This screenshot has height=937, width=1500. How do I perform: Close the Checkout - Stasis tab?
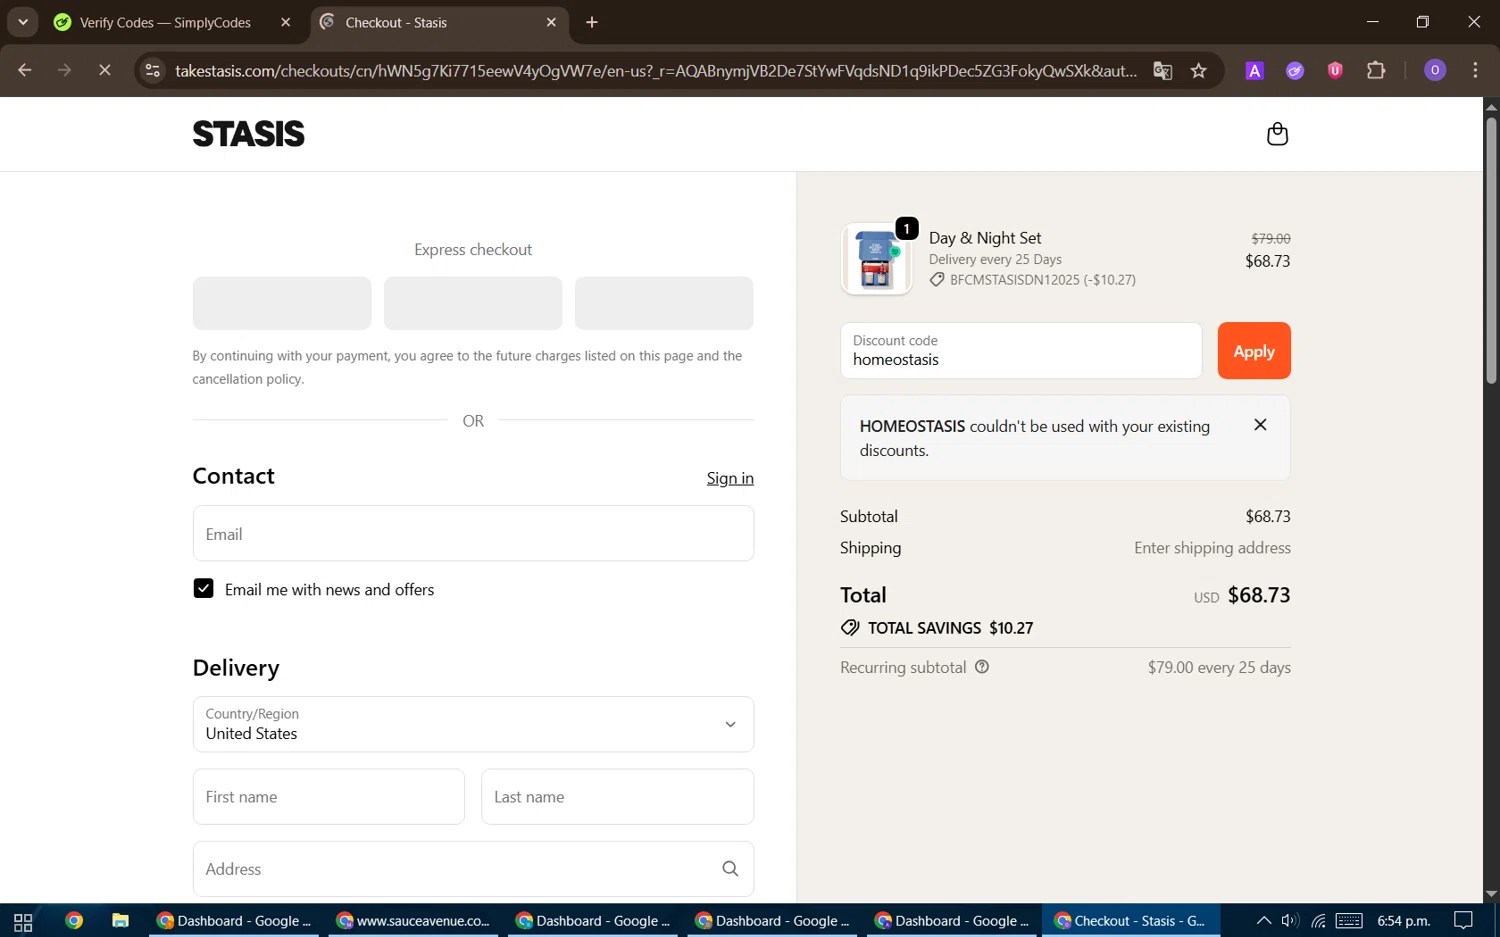(551, 22)
